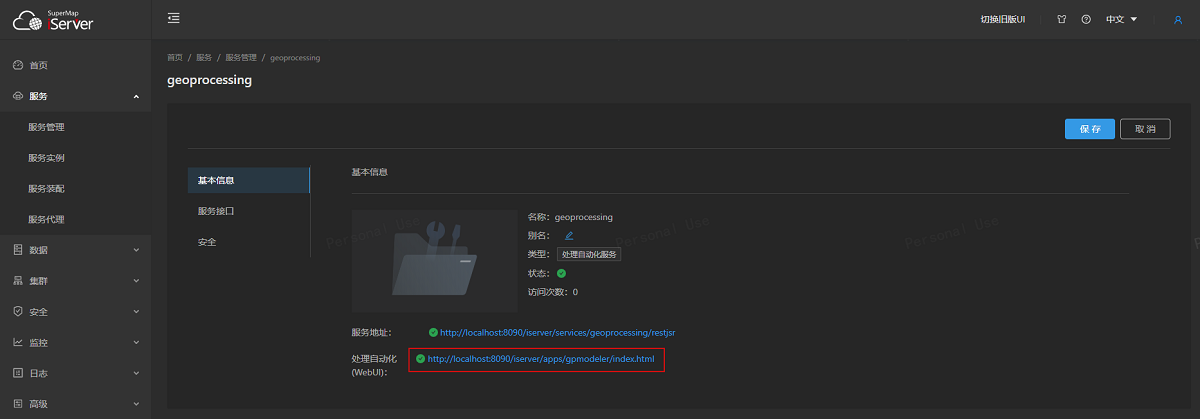
Task: Click the 保存 button
Action: [1089, 129]
